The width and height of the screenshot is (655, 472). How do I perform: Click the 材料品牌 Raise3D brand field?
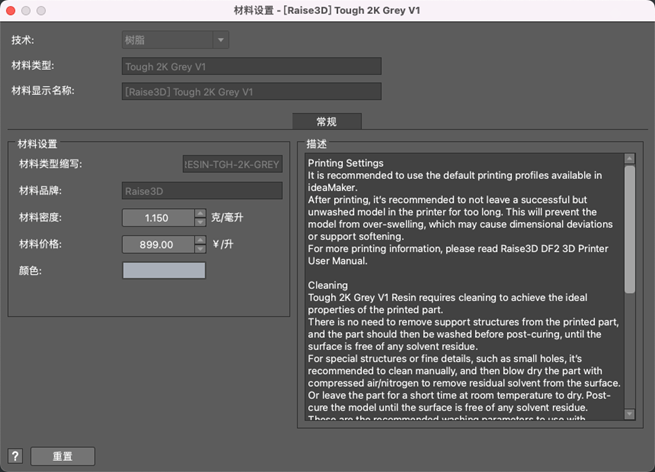(202, 191)
